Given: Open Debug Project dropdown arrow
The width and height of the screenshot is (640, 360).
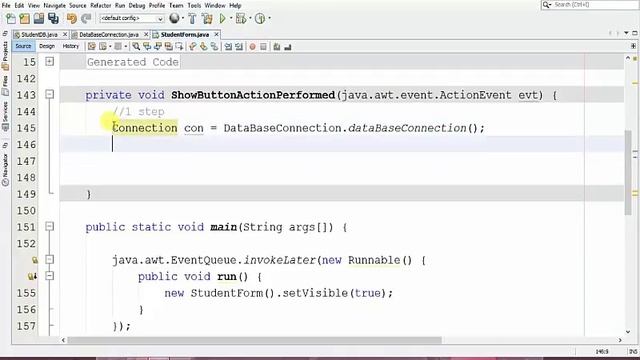Looking at the screenshot, I should point(250,18).
